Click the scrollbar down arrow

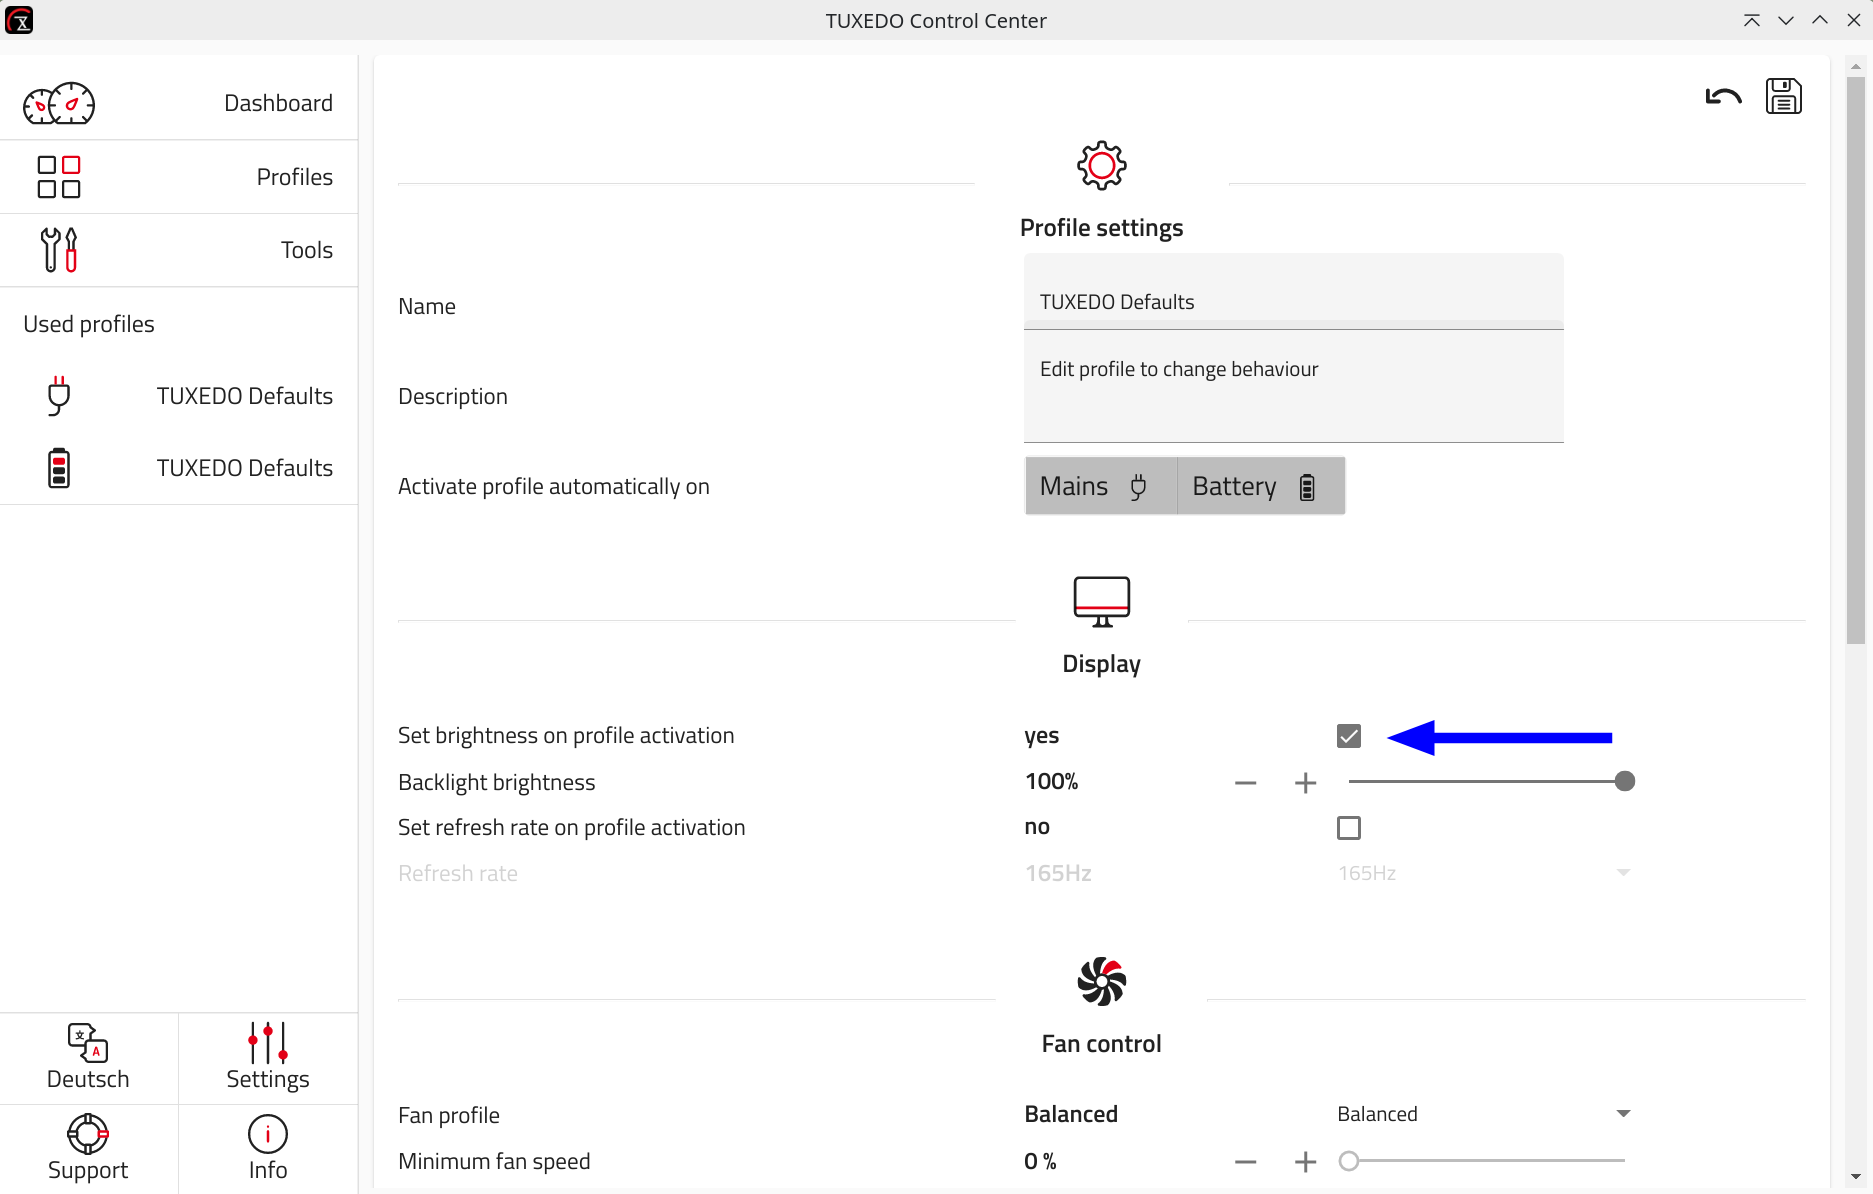(1856, 1177)
